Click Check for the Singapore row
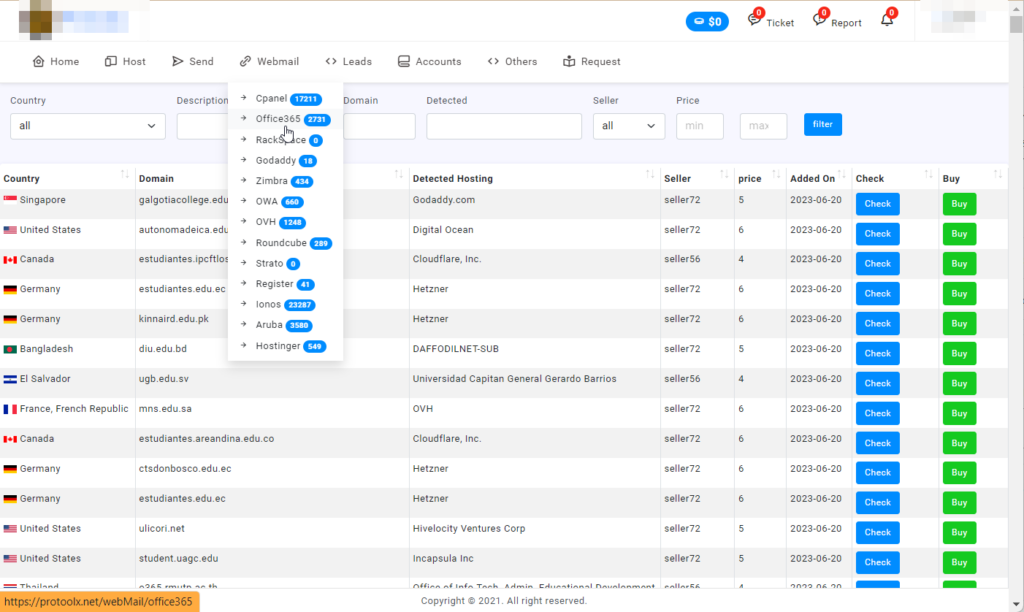Image resolution: width=1024 pixels, height=612 pixels. [877, 204]
